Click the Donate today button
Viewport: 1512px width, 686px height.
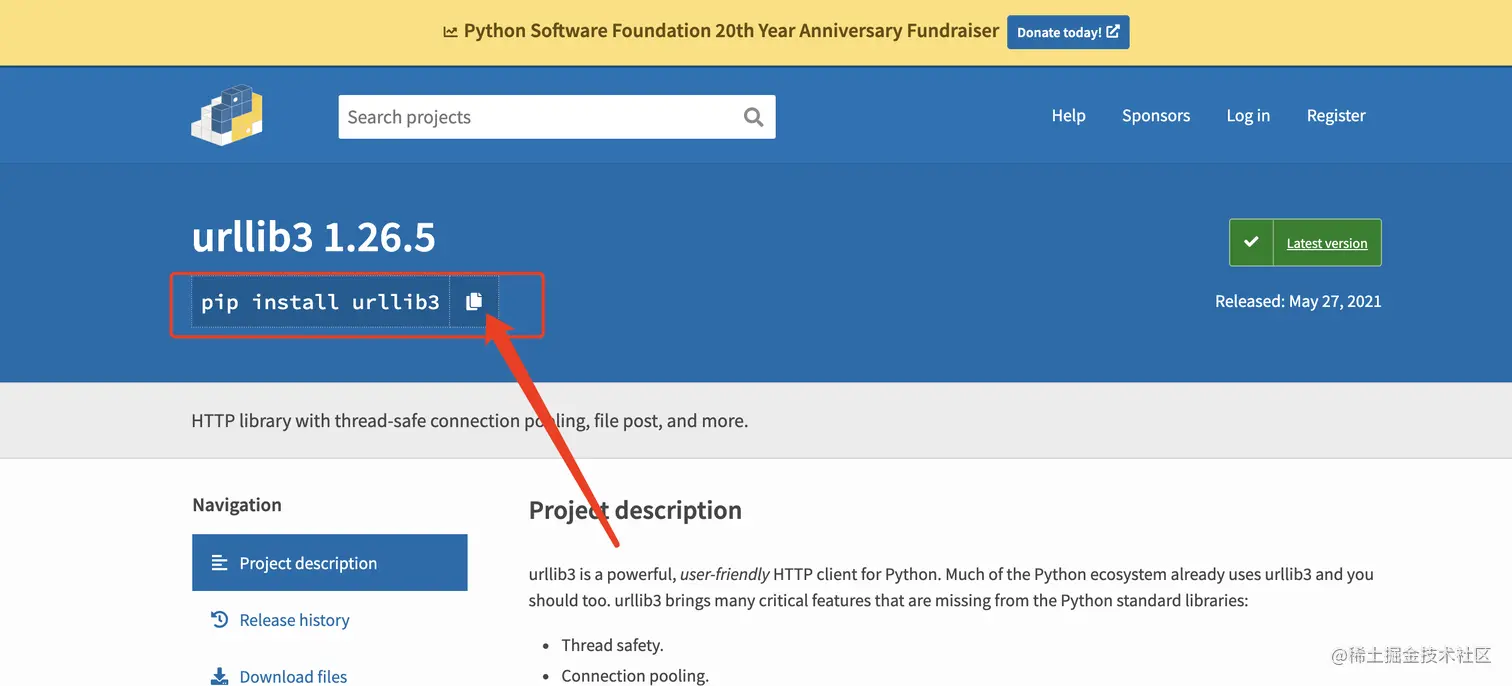(x=1067, y=32)
